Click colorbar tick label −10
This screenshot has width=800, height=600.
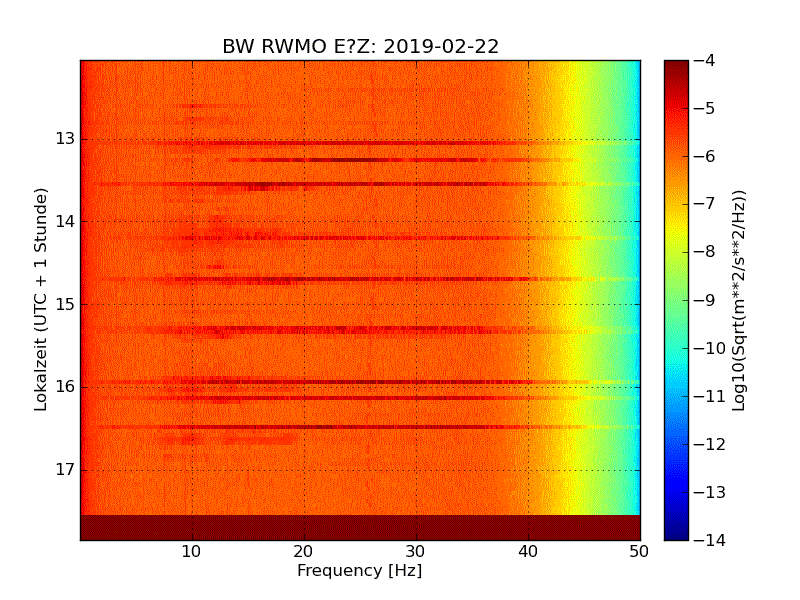(710, 348)
